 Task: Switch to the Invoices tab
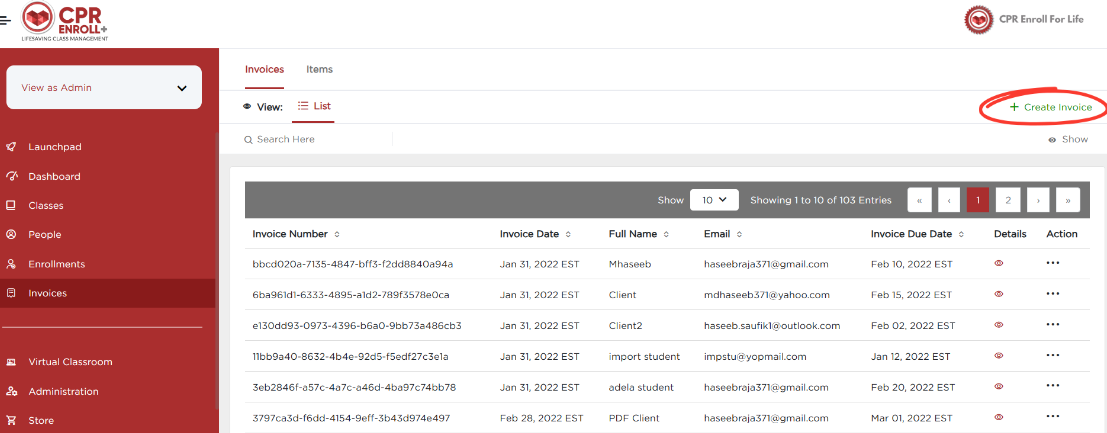264,69
